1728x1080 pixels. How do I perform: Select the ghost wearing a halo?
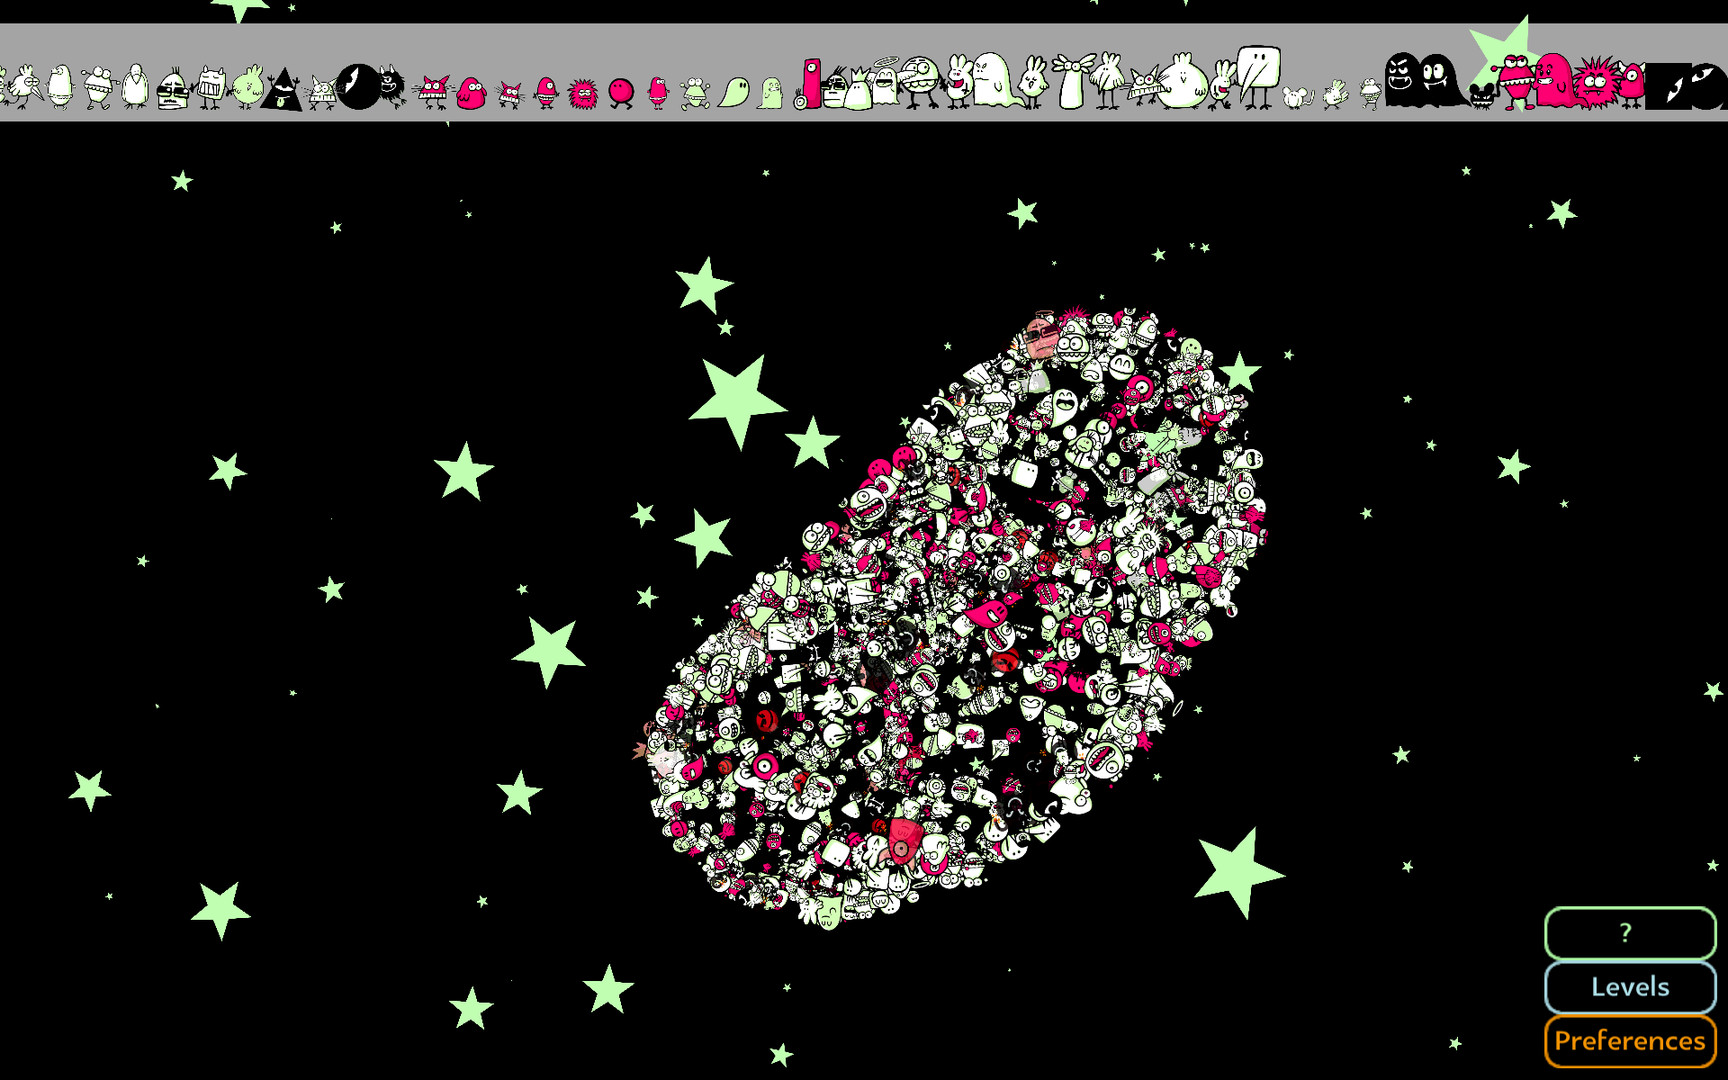click(884, 82)
